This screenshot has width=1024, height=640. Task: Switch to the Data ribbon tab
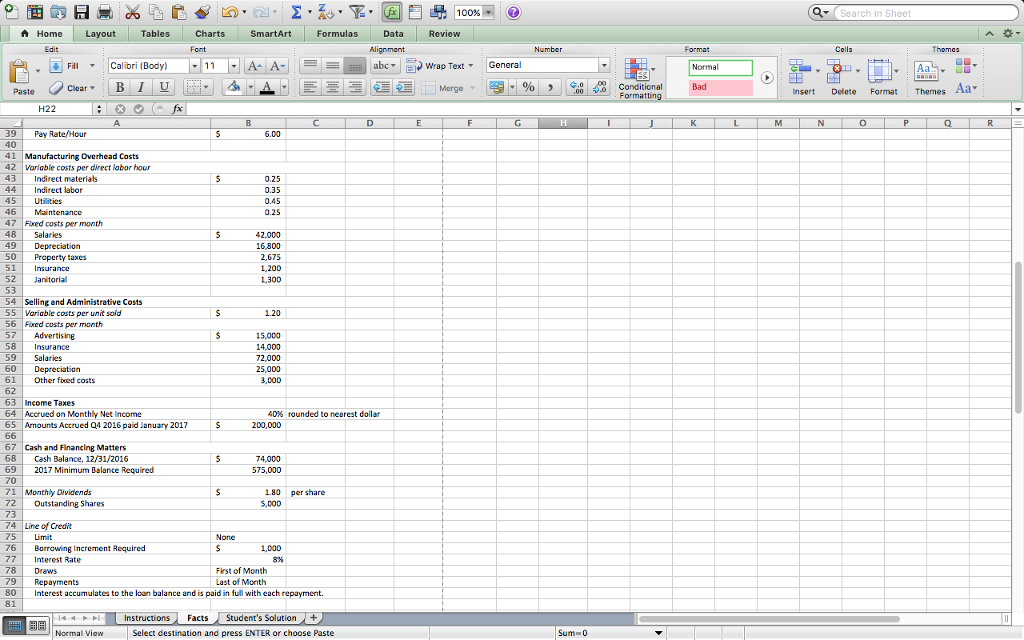393,34
